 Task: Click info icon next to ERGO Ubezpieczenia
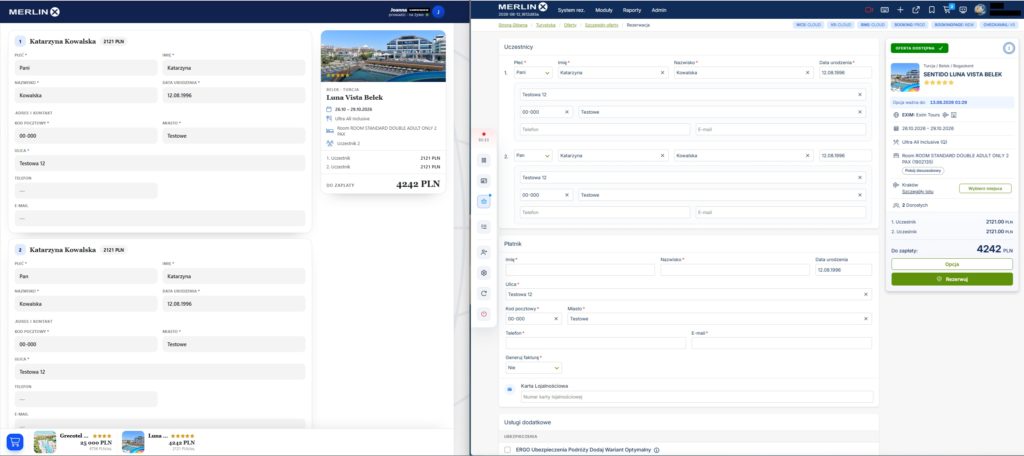656,449
